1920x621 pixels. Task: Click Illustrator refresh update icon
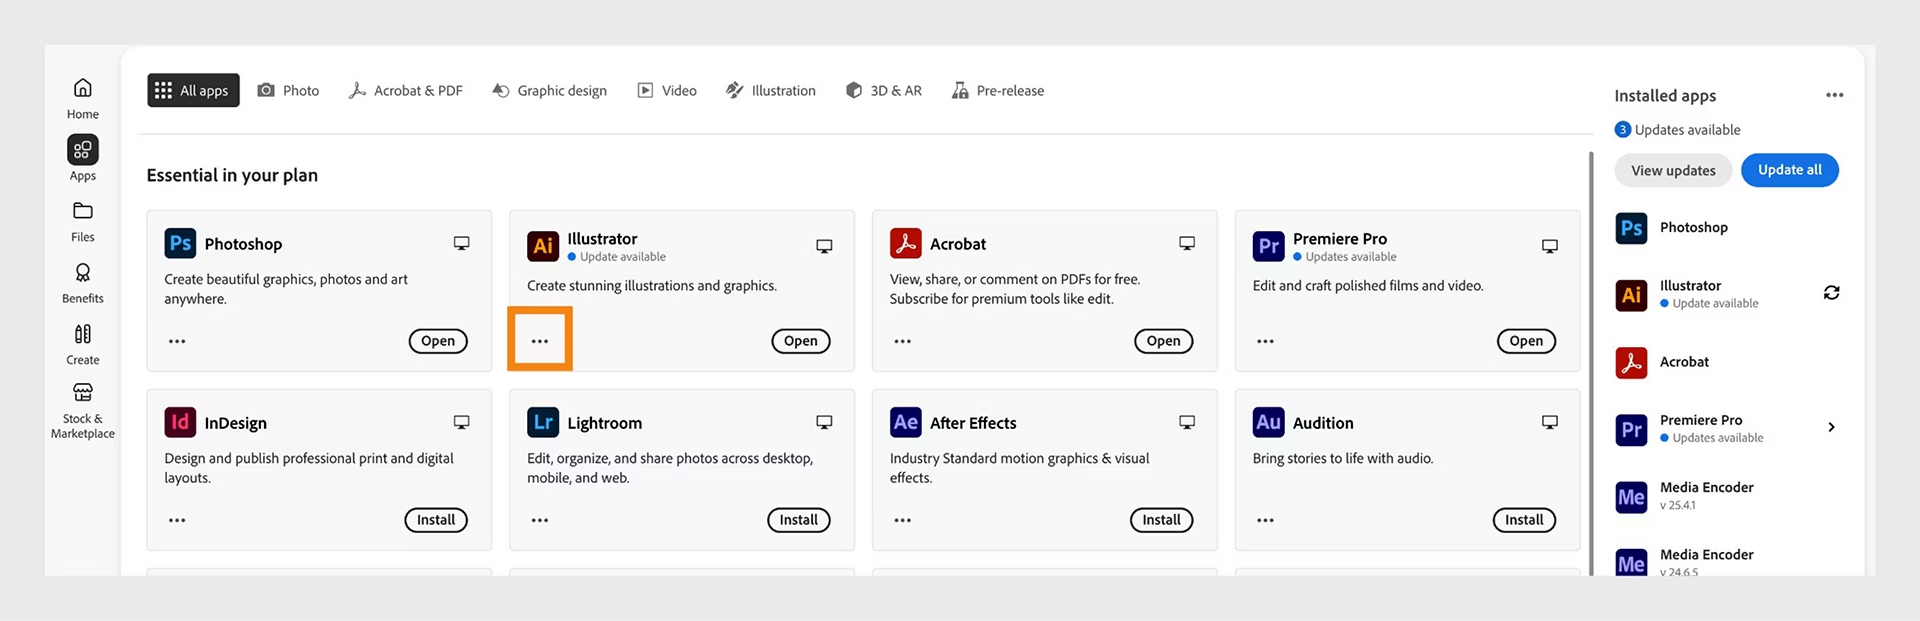pos(1831,293)
